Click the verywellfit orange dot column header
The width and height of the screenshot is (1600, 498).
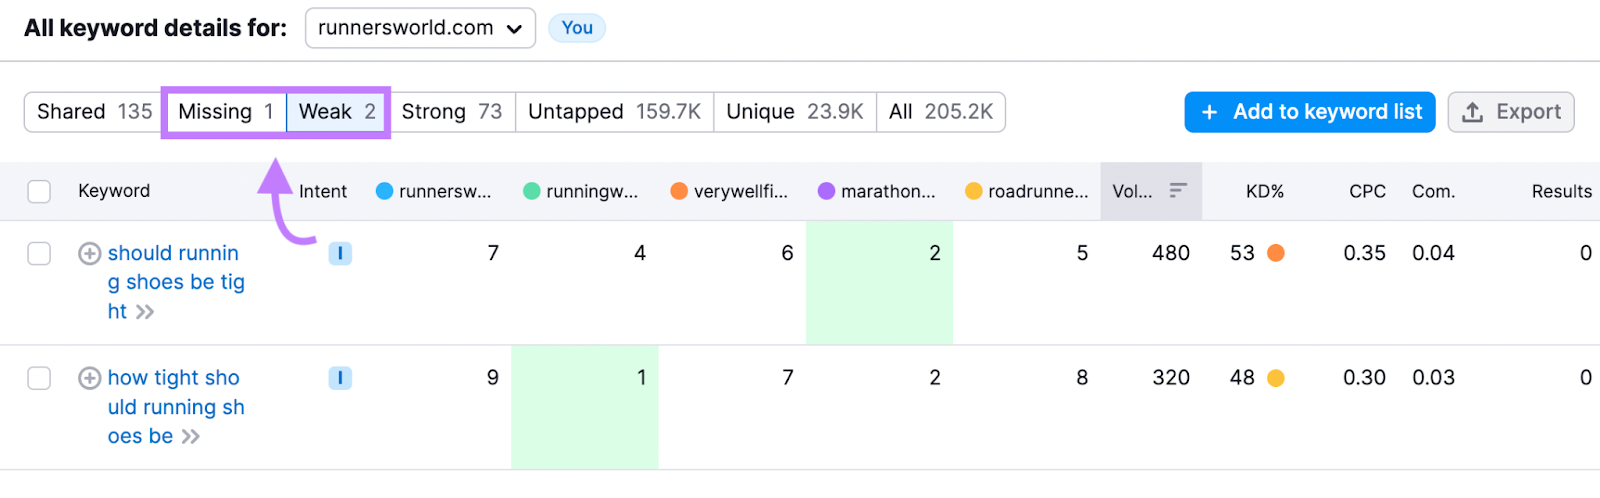point(729,191)
